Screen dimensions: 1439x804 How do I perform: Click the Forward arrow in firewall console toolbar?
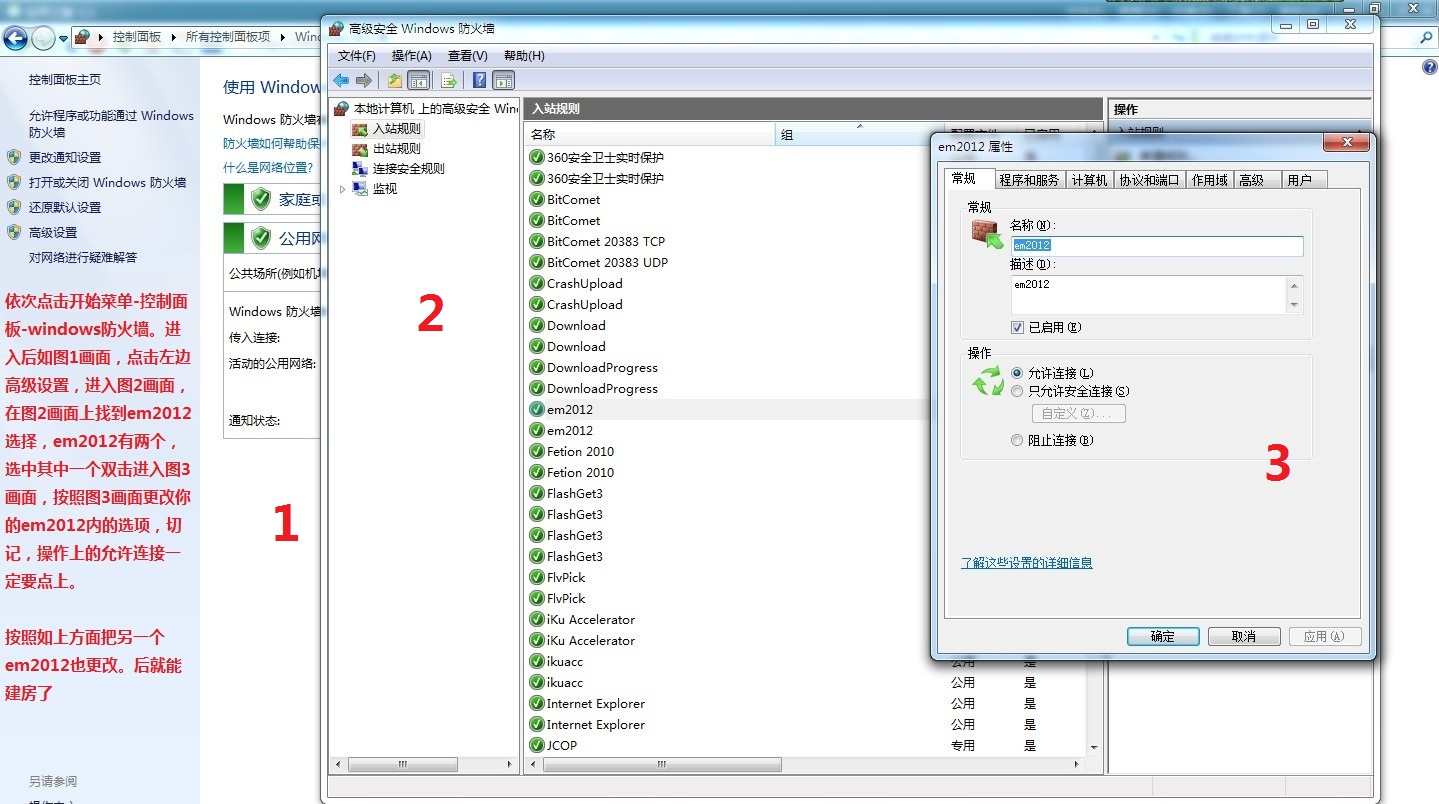(x=364, y=80)
